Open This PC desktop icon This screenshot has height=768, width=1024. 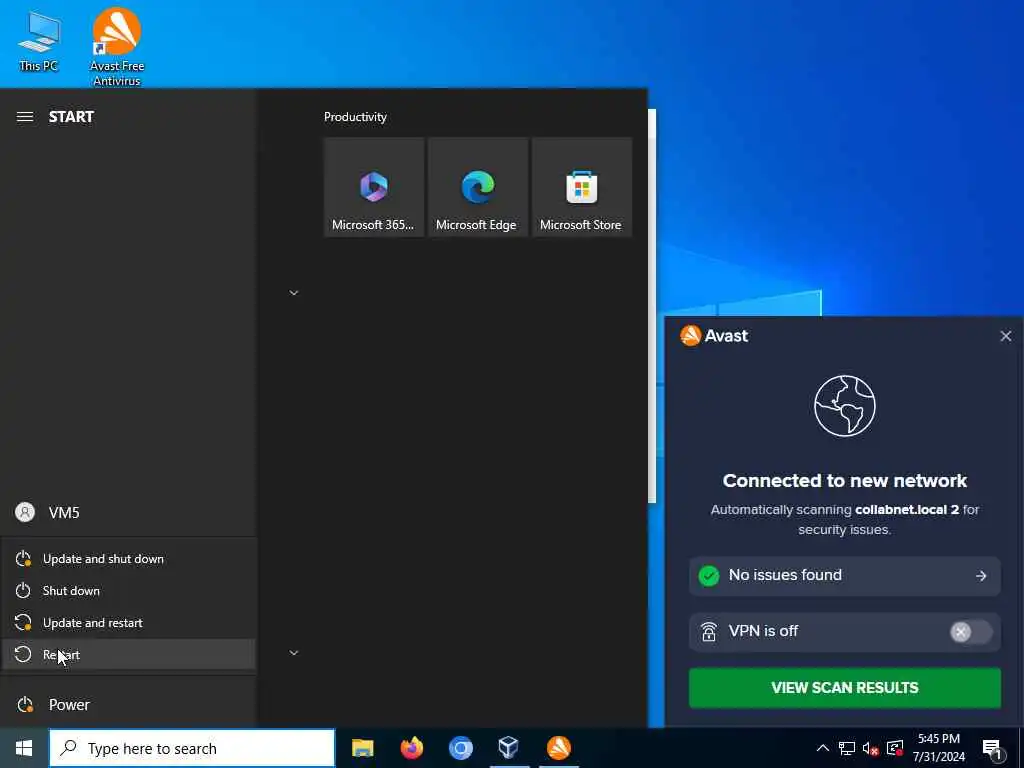point(39,42)
